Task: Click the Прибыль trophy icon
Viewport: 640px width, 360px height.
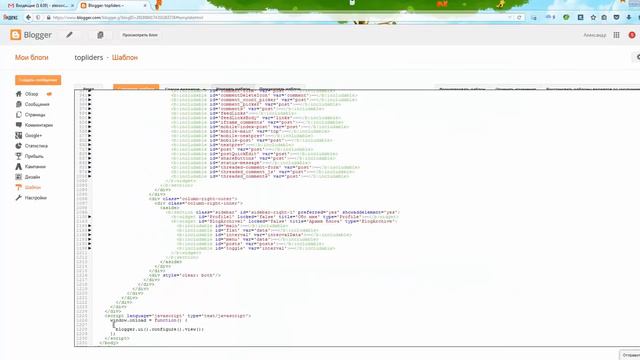Action: click(x=18, y=156)
